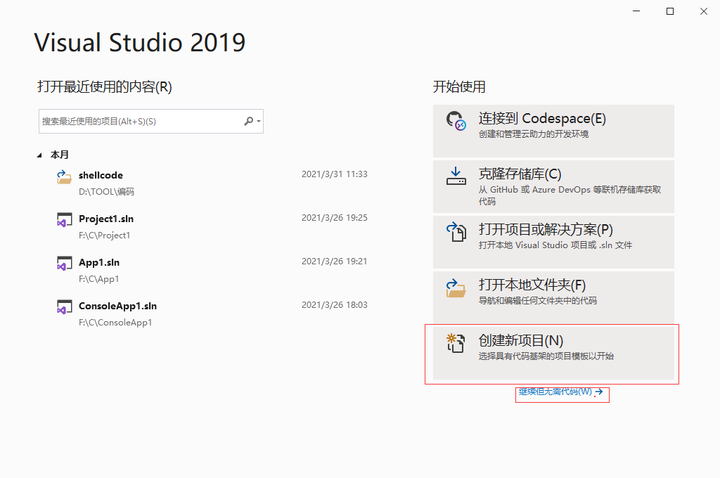Close the Visual Studio start window

point(703,11)
